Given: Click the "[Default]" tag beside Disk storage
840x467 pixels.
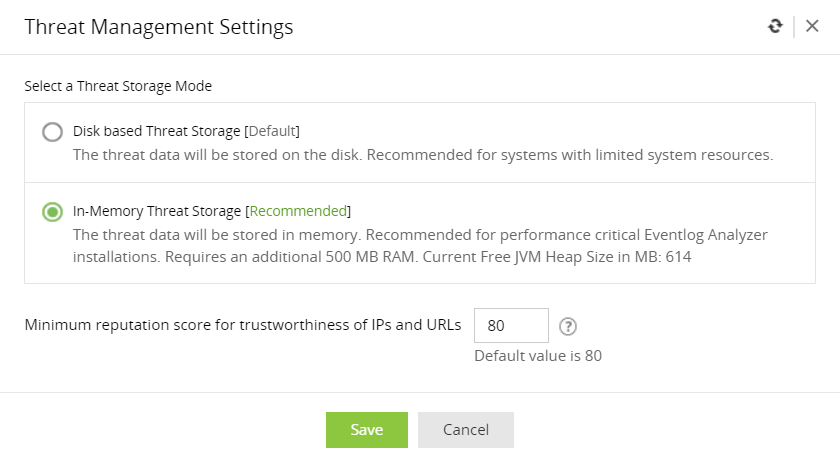Looking at the screenshot, I should (x=272, y=131).
